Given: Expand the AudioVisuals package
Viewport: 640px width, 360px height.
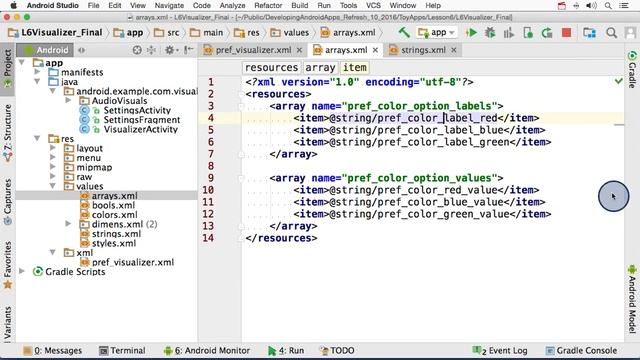Looking at the screenshot, I should pyautogui.click(x=68, y=100).
